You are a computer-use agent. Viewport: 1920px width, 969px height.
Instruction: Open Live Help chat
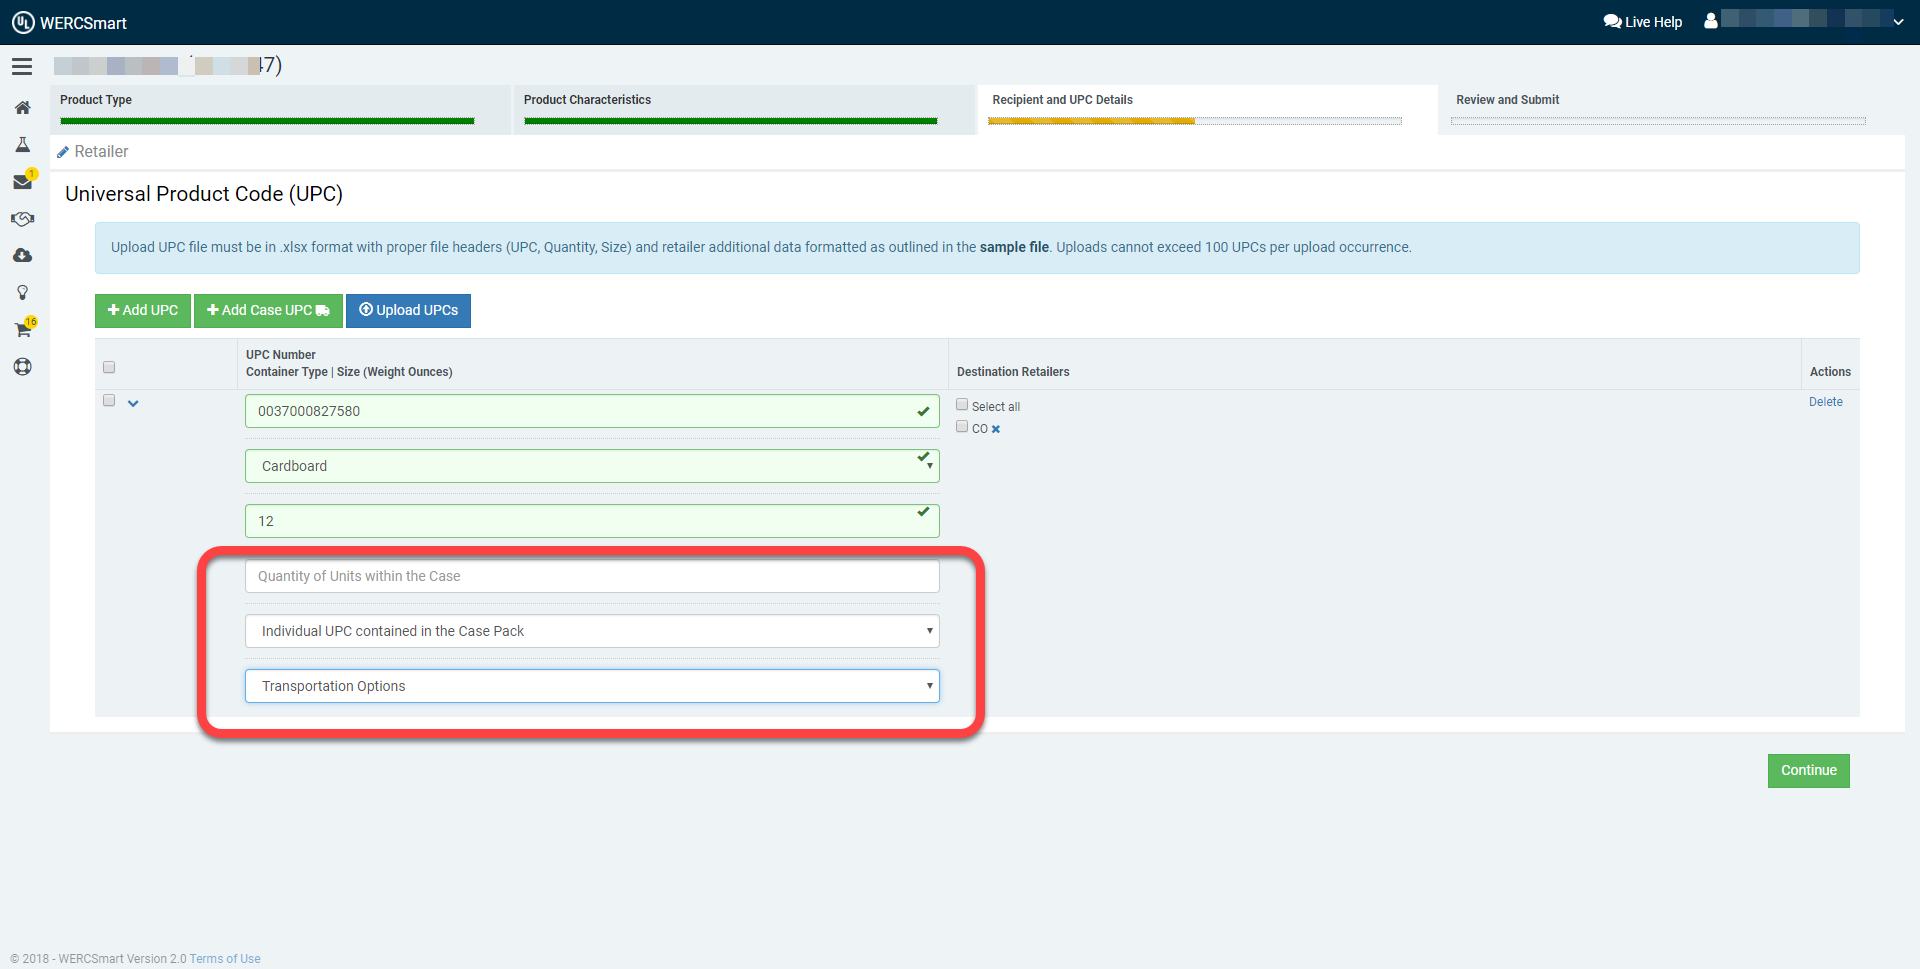[x=1642, y=22]
